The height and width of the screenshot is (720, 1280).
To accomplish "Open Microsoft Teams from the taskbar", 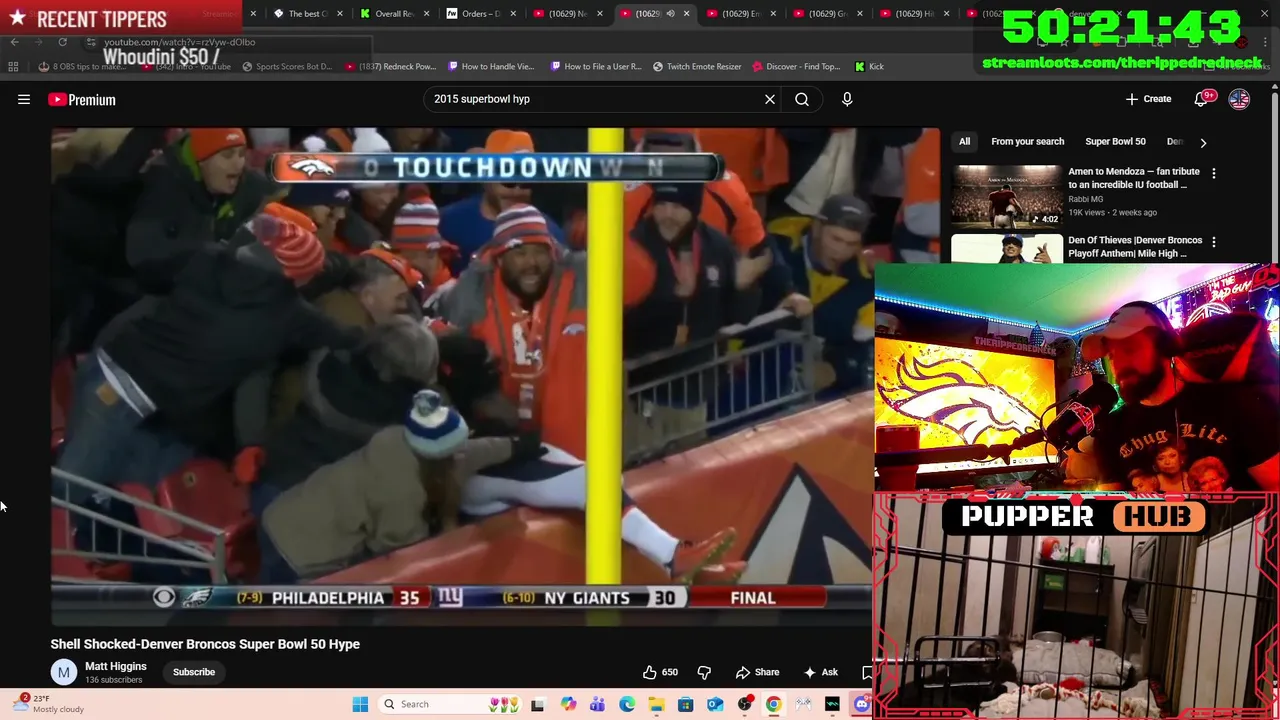I will coord(597,704).
